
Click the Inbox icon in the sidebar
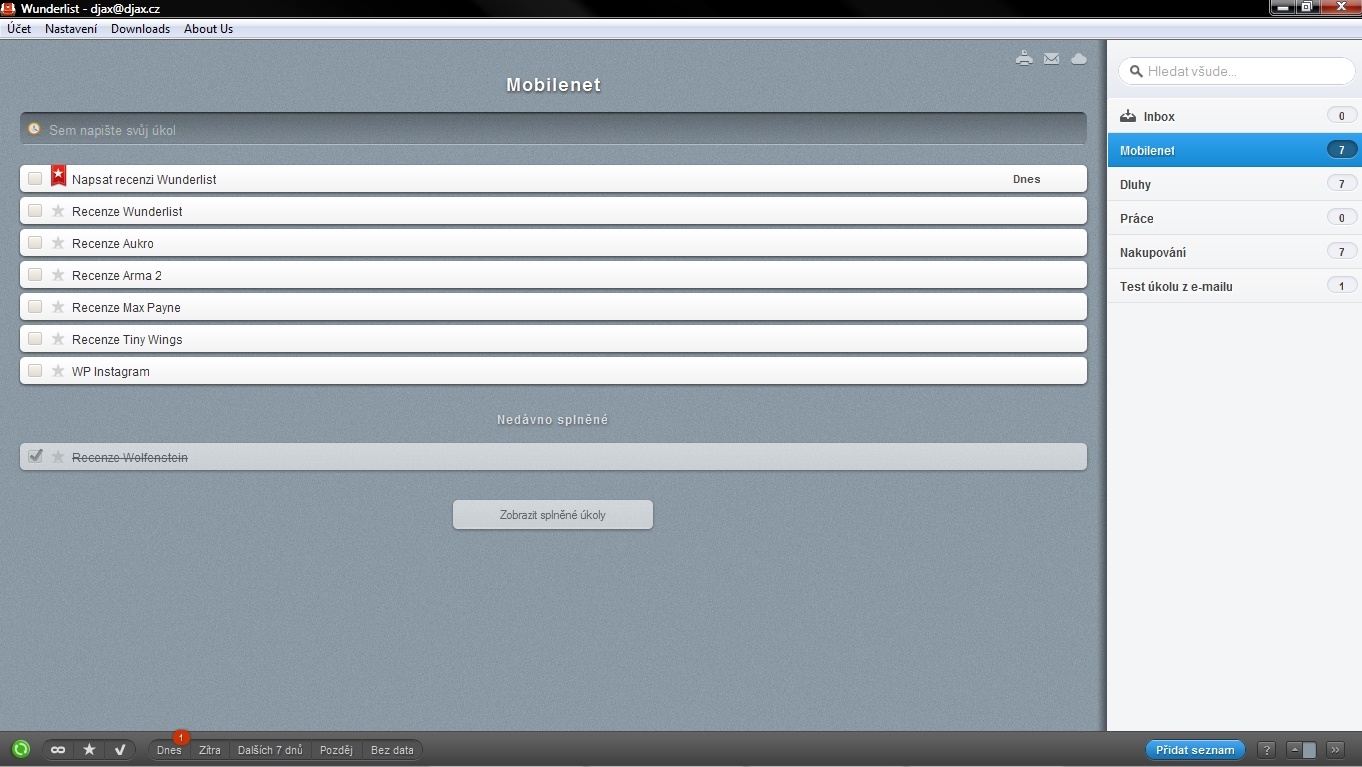(x=1126, y=115)
